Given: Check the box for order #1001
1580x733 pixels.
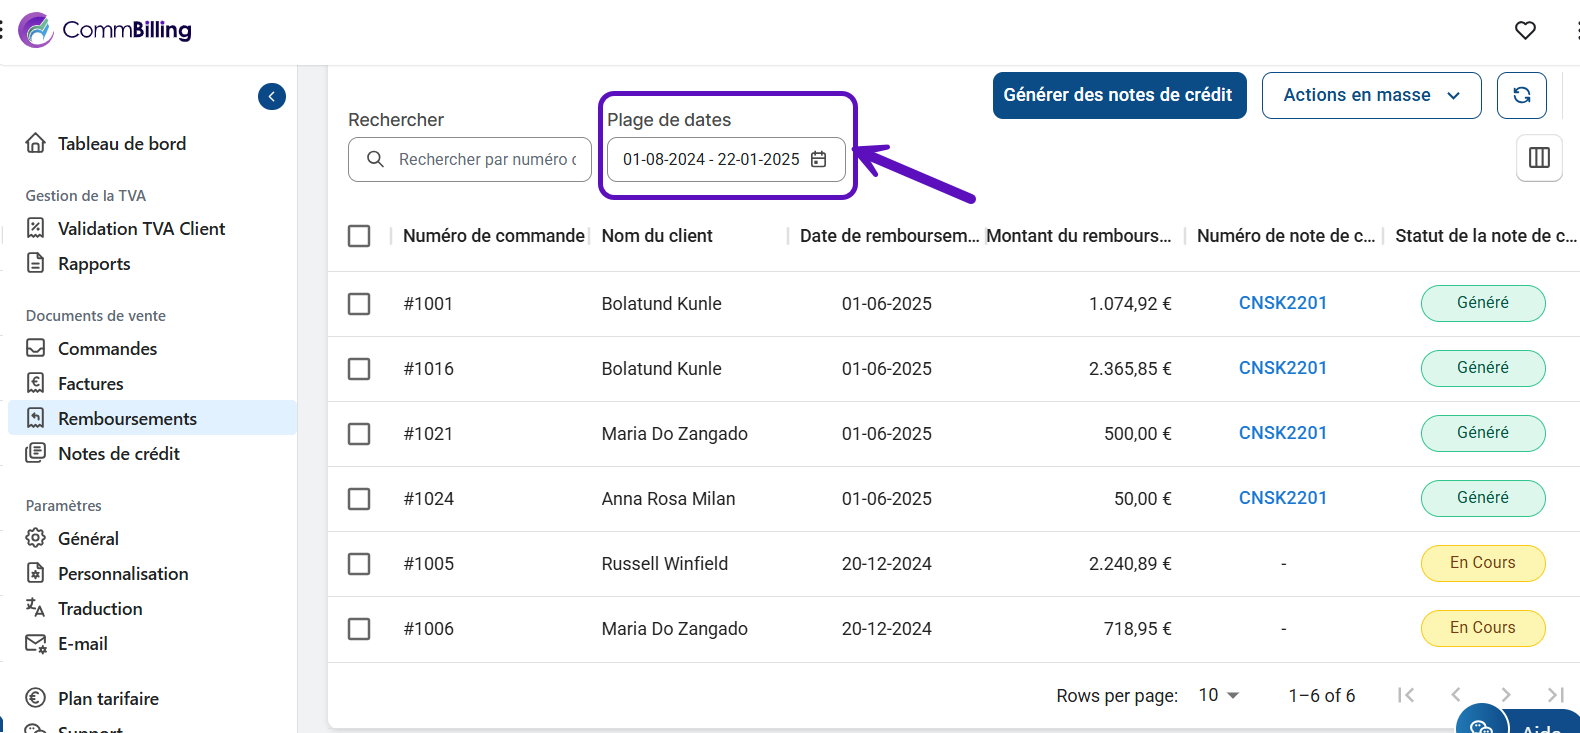Looking at the screenshot, I should point(359,304).
